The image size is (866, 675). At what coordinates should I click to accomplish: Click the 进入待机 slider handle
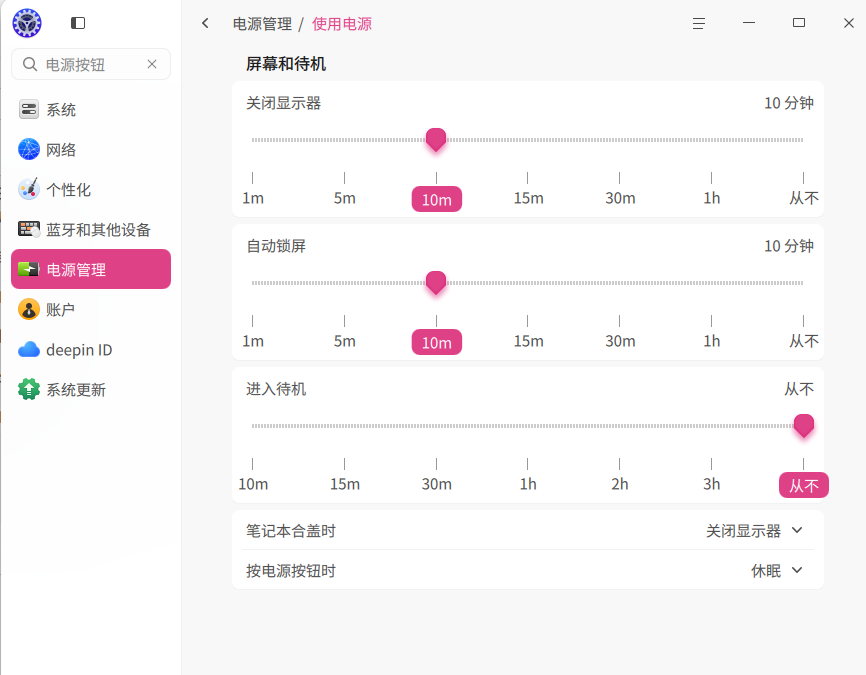coord(804,426)
